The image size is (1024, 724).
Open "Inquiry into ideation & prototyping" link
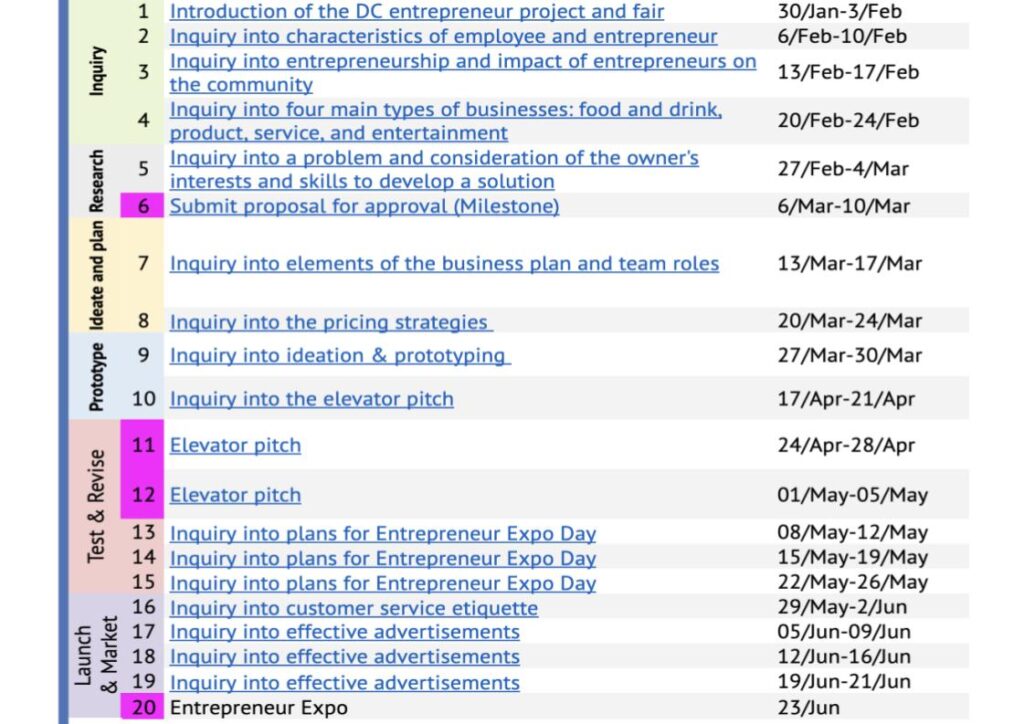pos(339,356)
